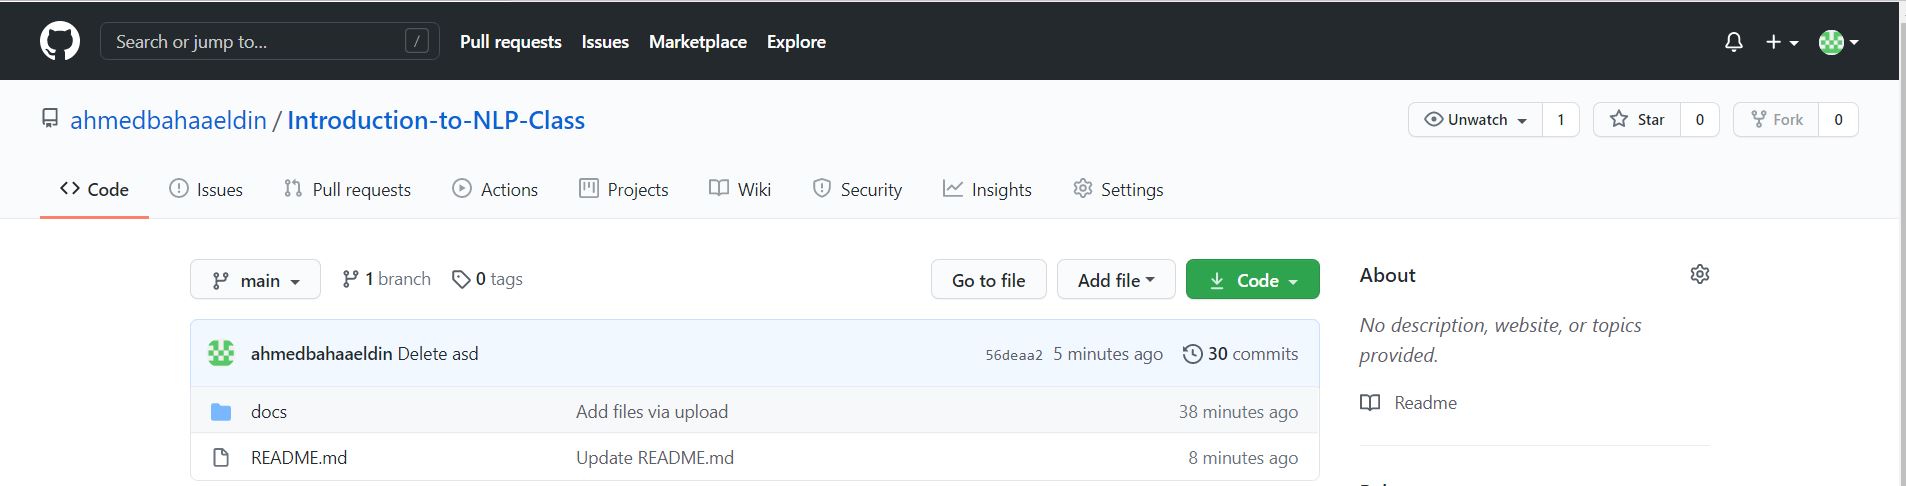Open the Projects tab
The width and height of the screenshot is (1906, 486).
[x=623, y=189]
